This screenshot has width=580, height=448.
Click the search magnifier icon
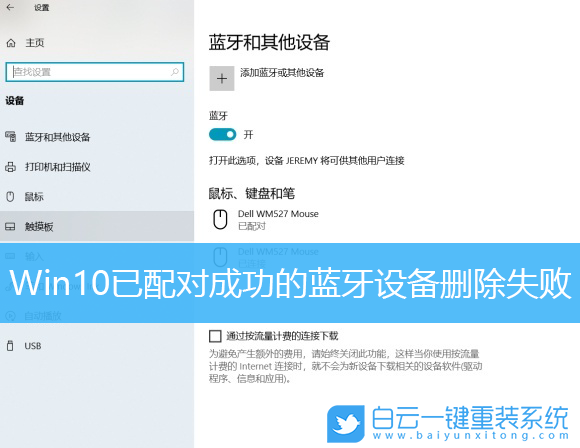click(x=175, y=72)
